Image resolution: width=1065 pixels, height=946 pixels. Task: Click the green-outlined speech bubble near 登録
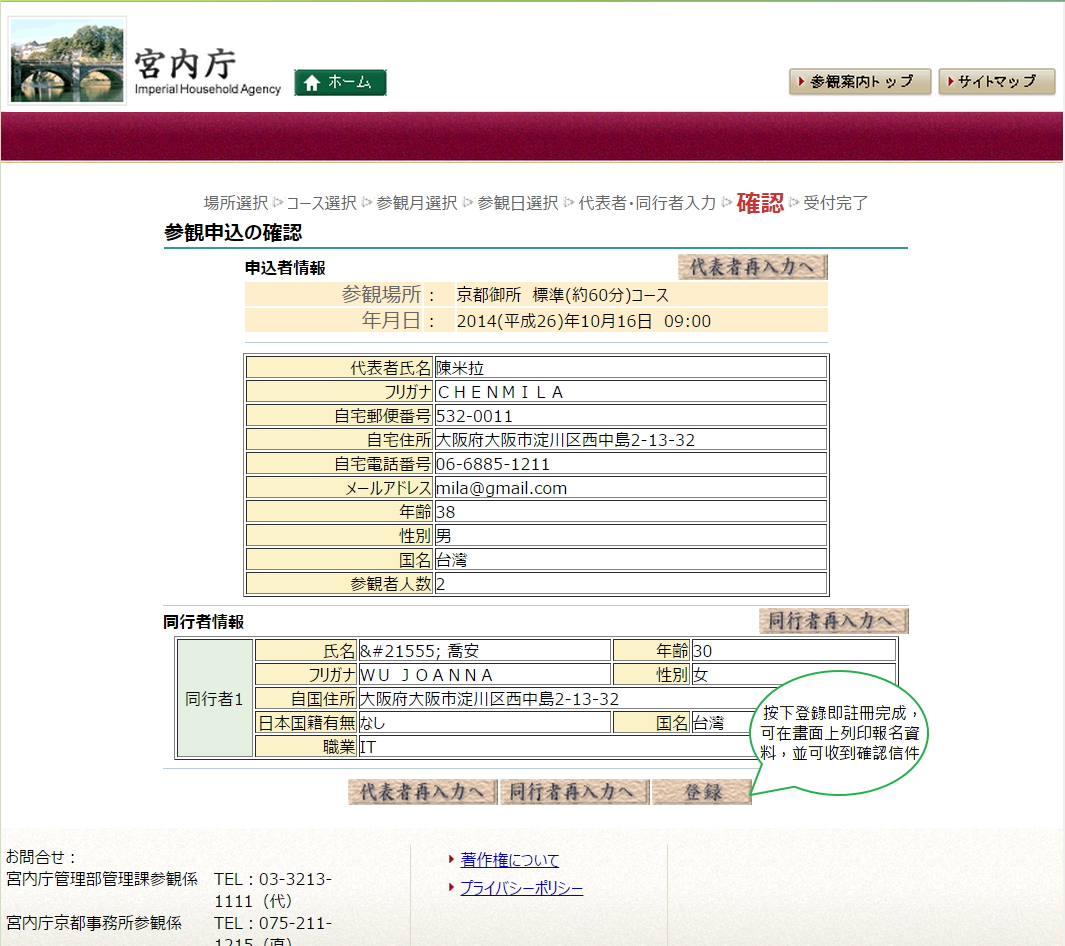tap(840, 734)
